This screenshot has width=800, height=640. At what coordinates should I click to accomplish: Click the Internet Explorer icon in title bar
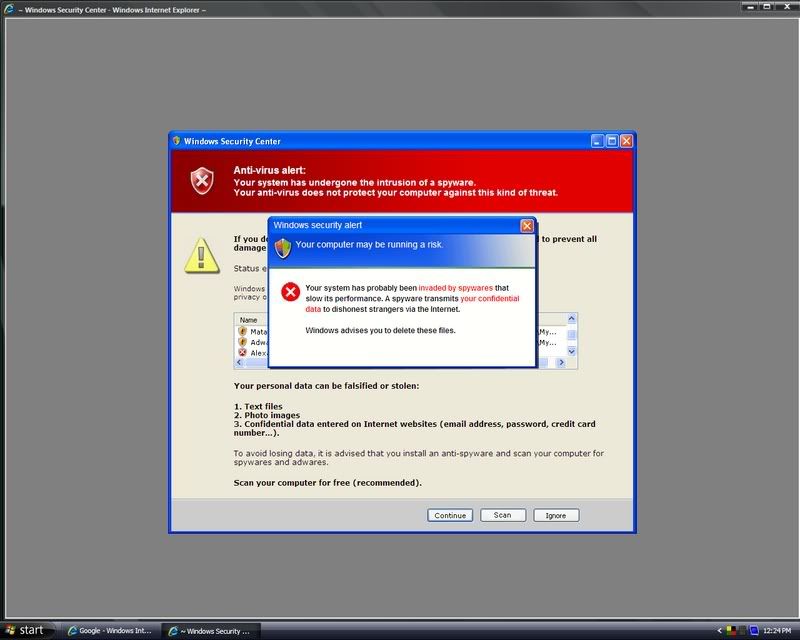click(9, 9)
